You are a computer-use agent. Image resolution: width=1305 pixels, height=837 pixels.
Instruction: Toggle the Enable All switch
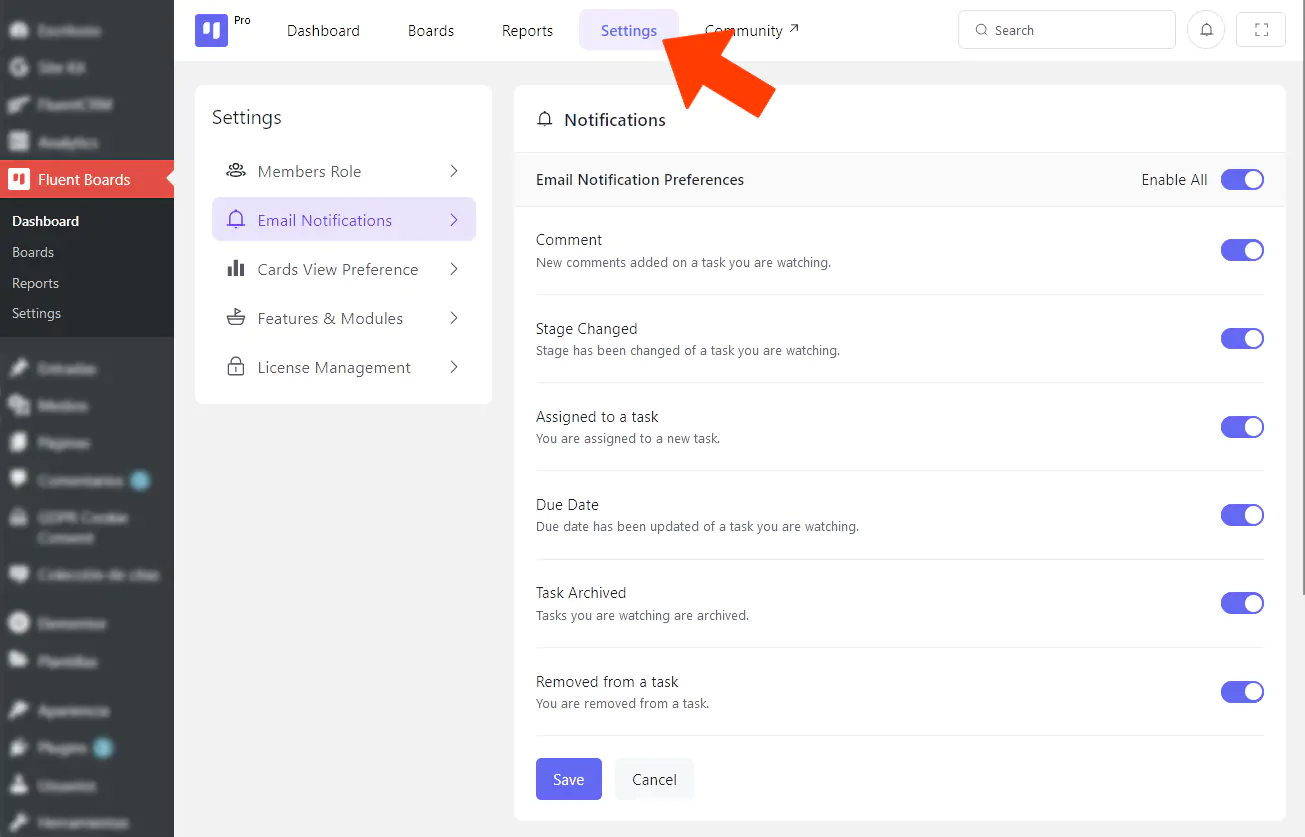click(x=1242, y=180)
